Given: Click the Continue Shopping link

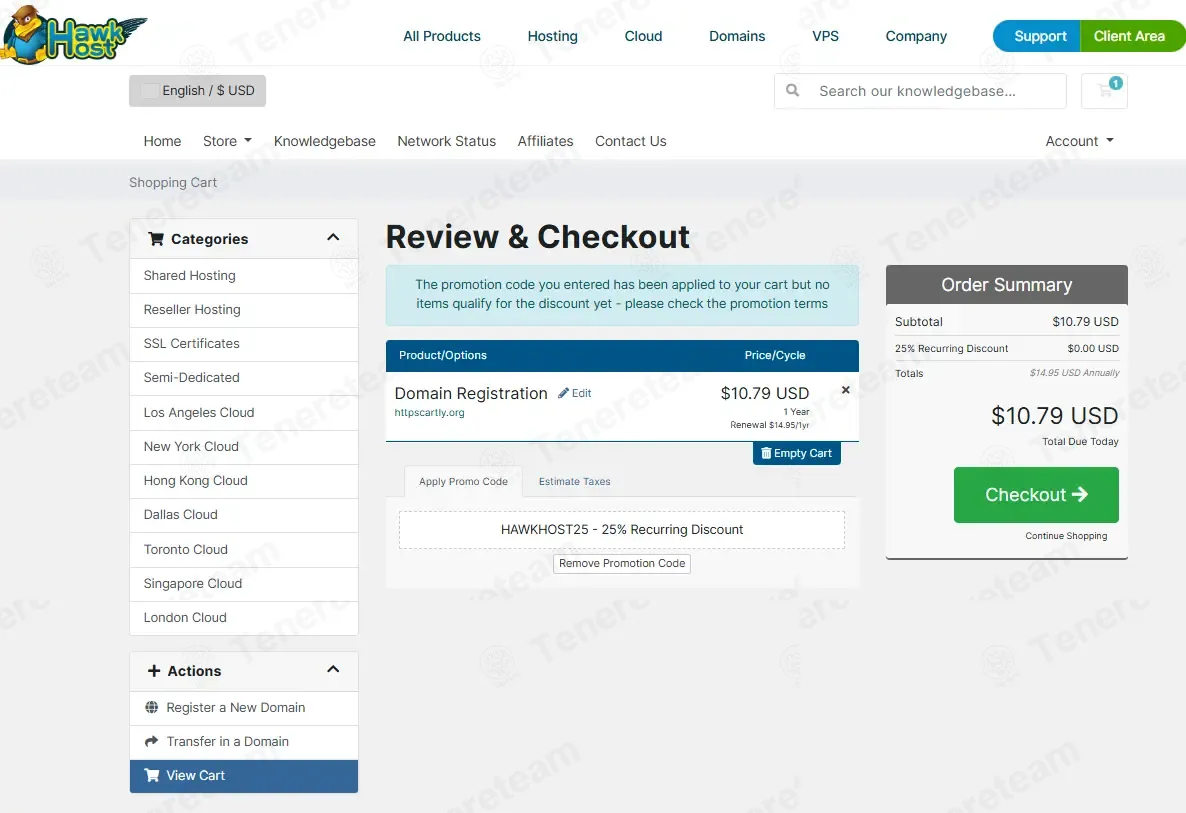Looking at the screenshot, I should tap(1066, 536).
